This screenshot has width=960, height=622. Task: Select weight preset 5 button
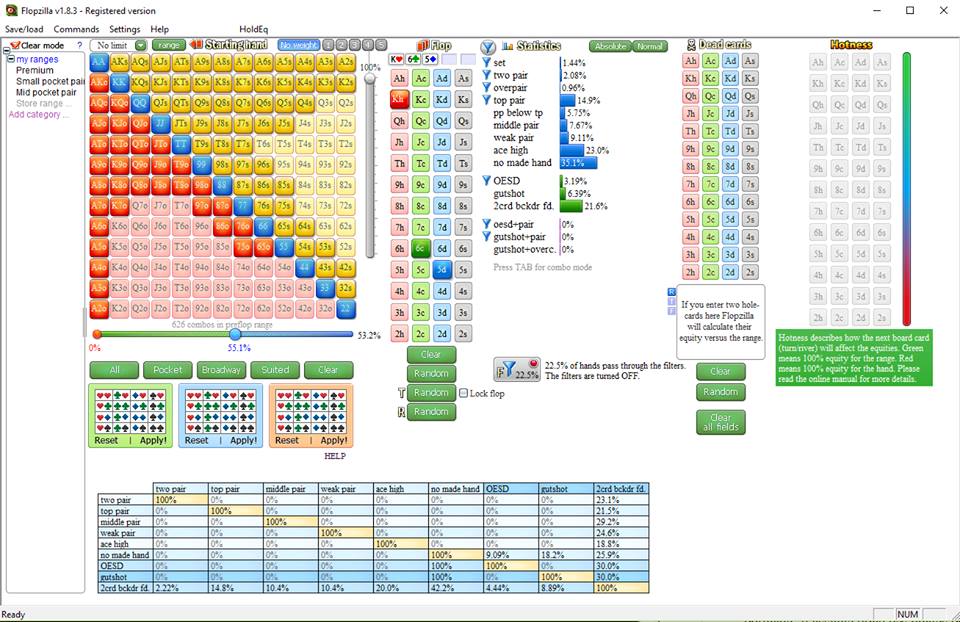tap(381, 45)
